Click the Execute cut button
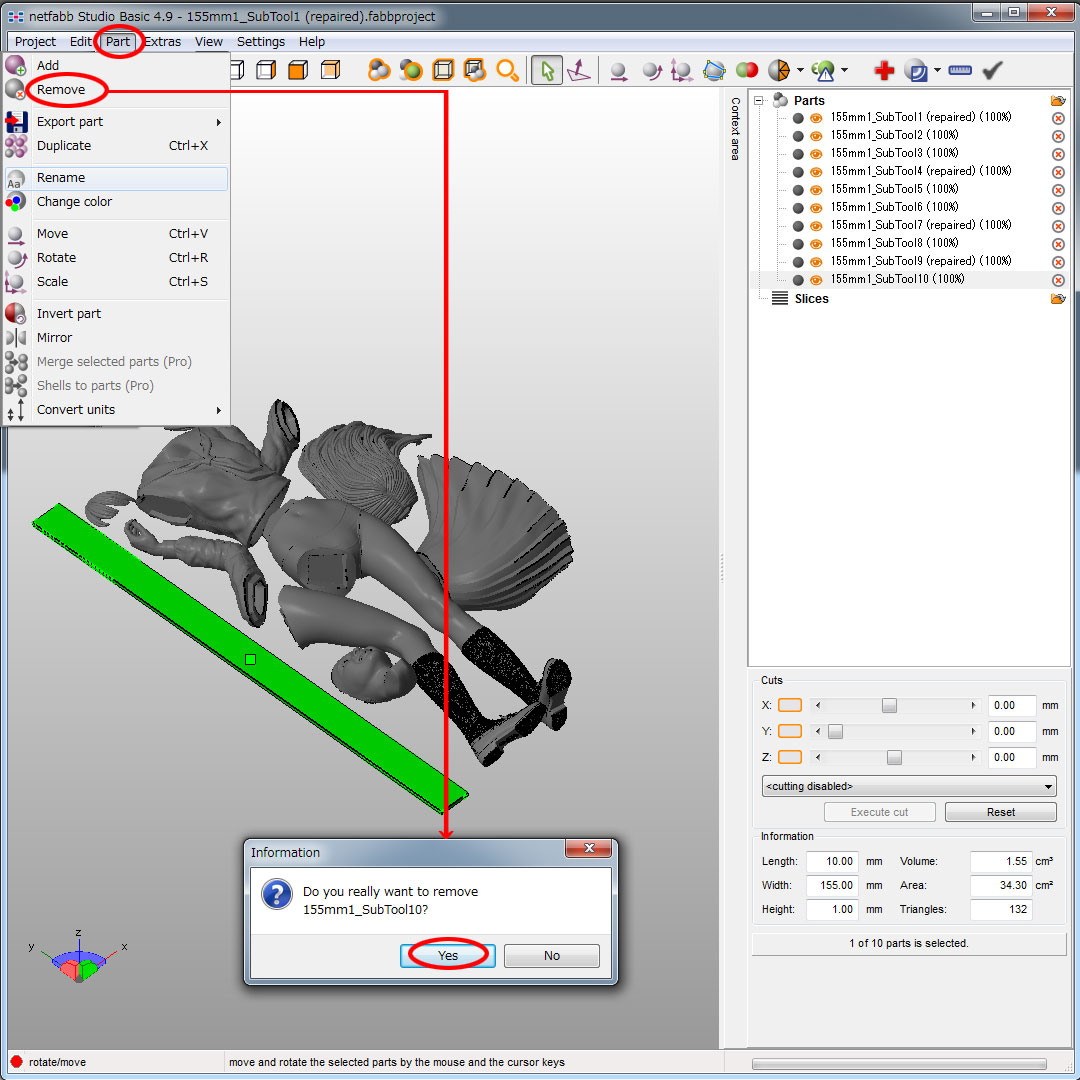The width and height of the screenshot is (1080, 1080). point(879,813)
